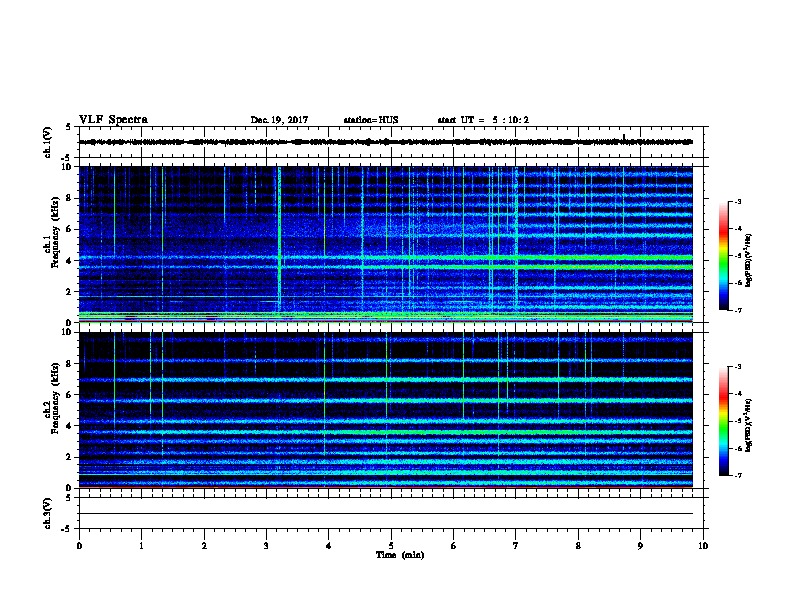Click inside the ch.2 spectrogram plot
792x612 pixels.
click(386, 410)
